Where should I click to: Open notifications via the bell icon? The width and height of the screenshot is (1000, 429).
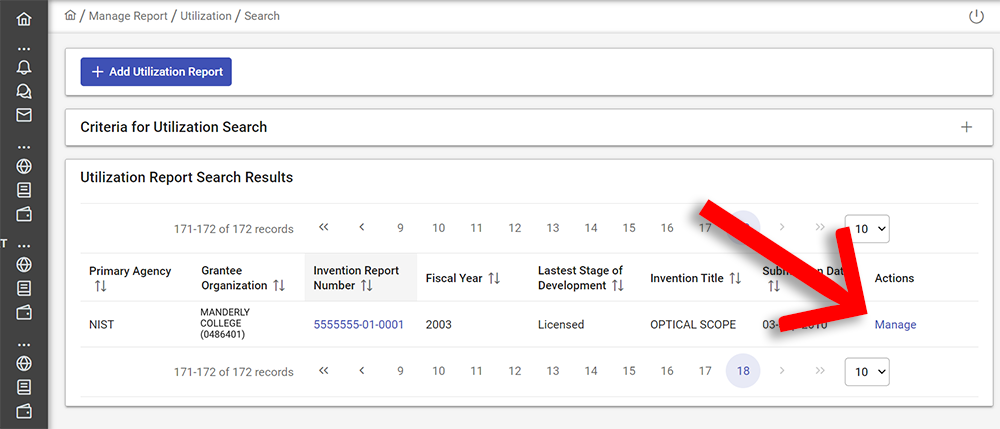[24, 68]
